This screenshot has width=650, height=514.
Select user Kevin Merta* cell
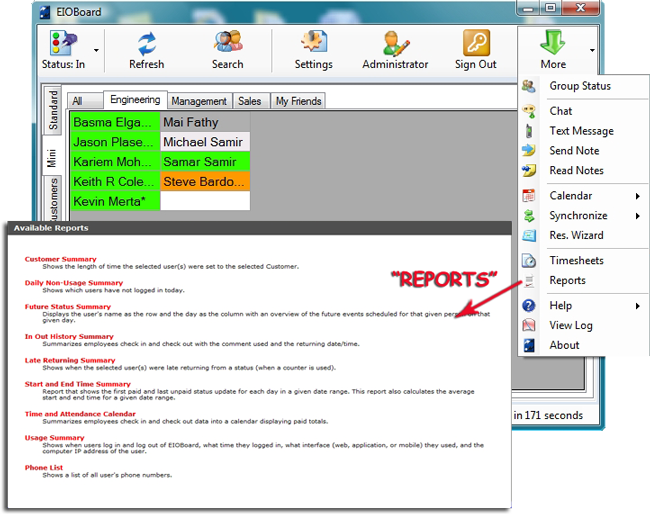coord(115,201)
